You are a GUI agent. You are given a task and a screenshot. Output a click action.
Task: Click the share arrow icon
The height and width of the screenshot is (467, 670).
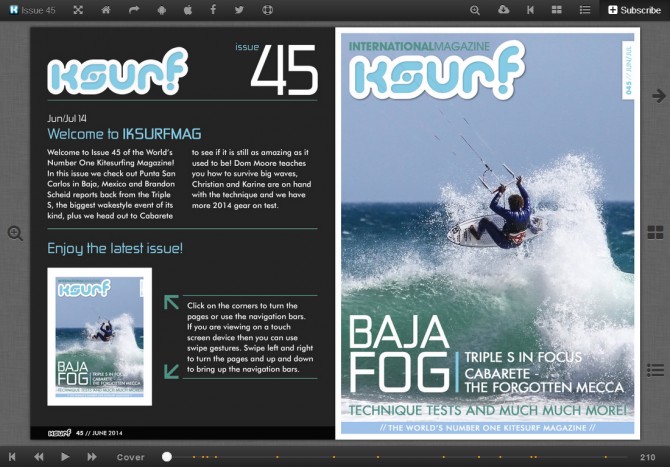(134, 10)
